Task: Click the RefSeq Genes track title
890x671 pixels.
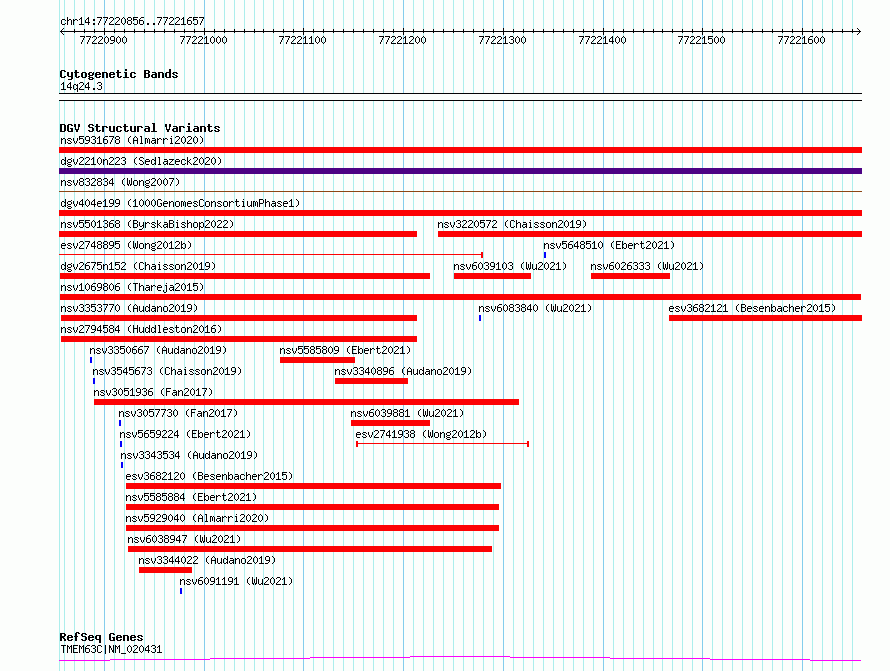Action: 101,637
